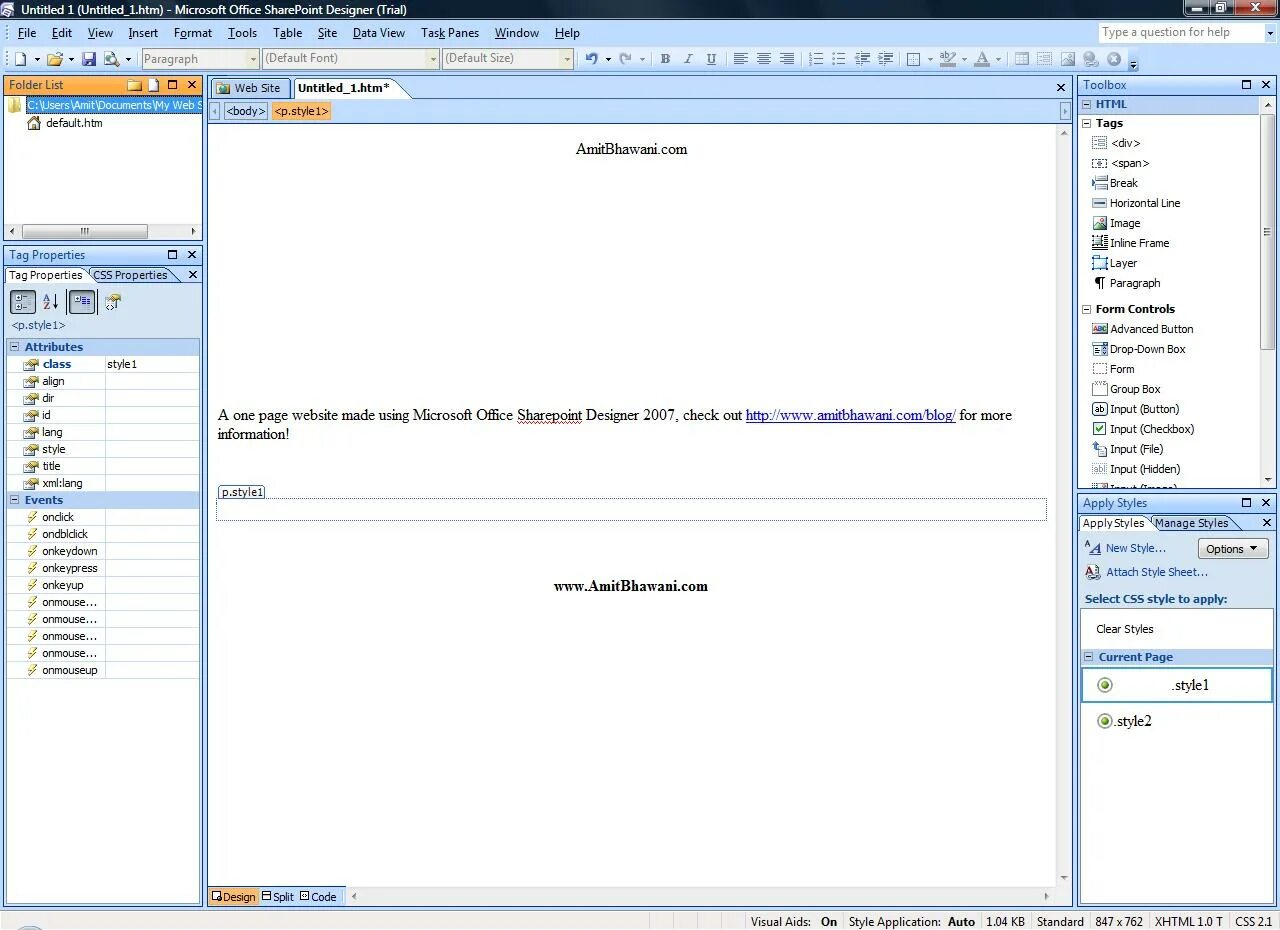This screenshot has height=930, width=1280.
Task: Switch to the Manage Styles tab
Action: 1191,523
